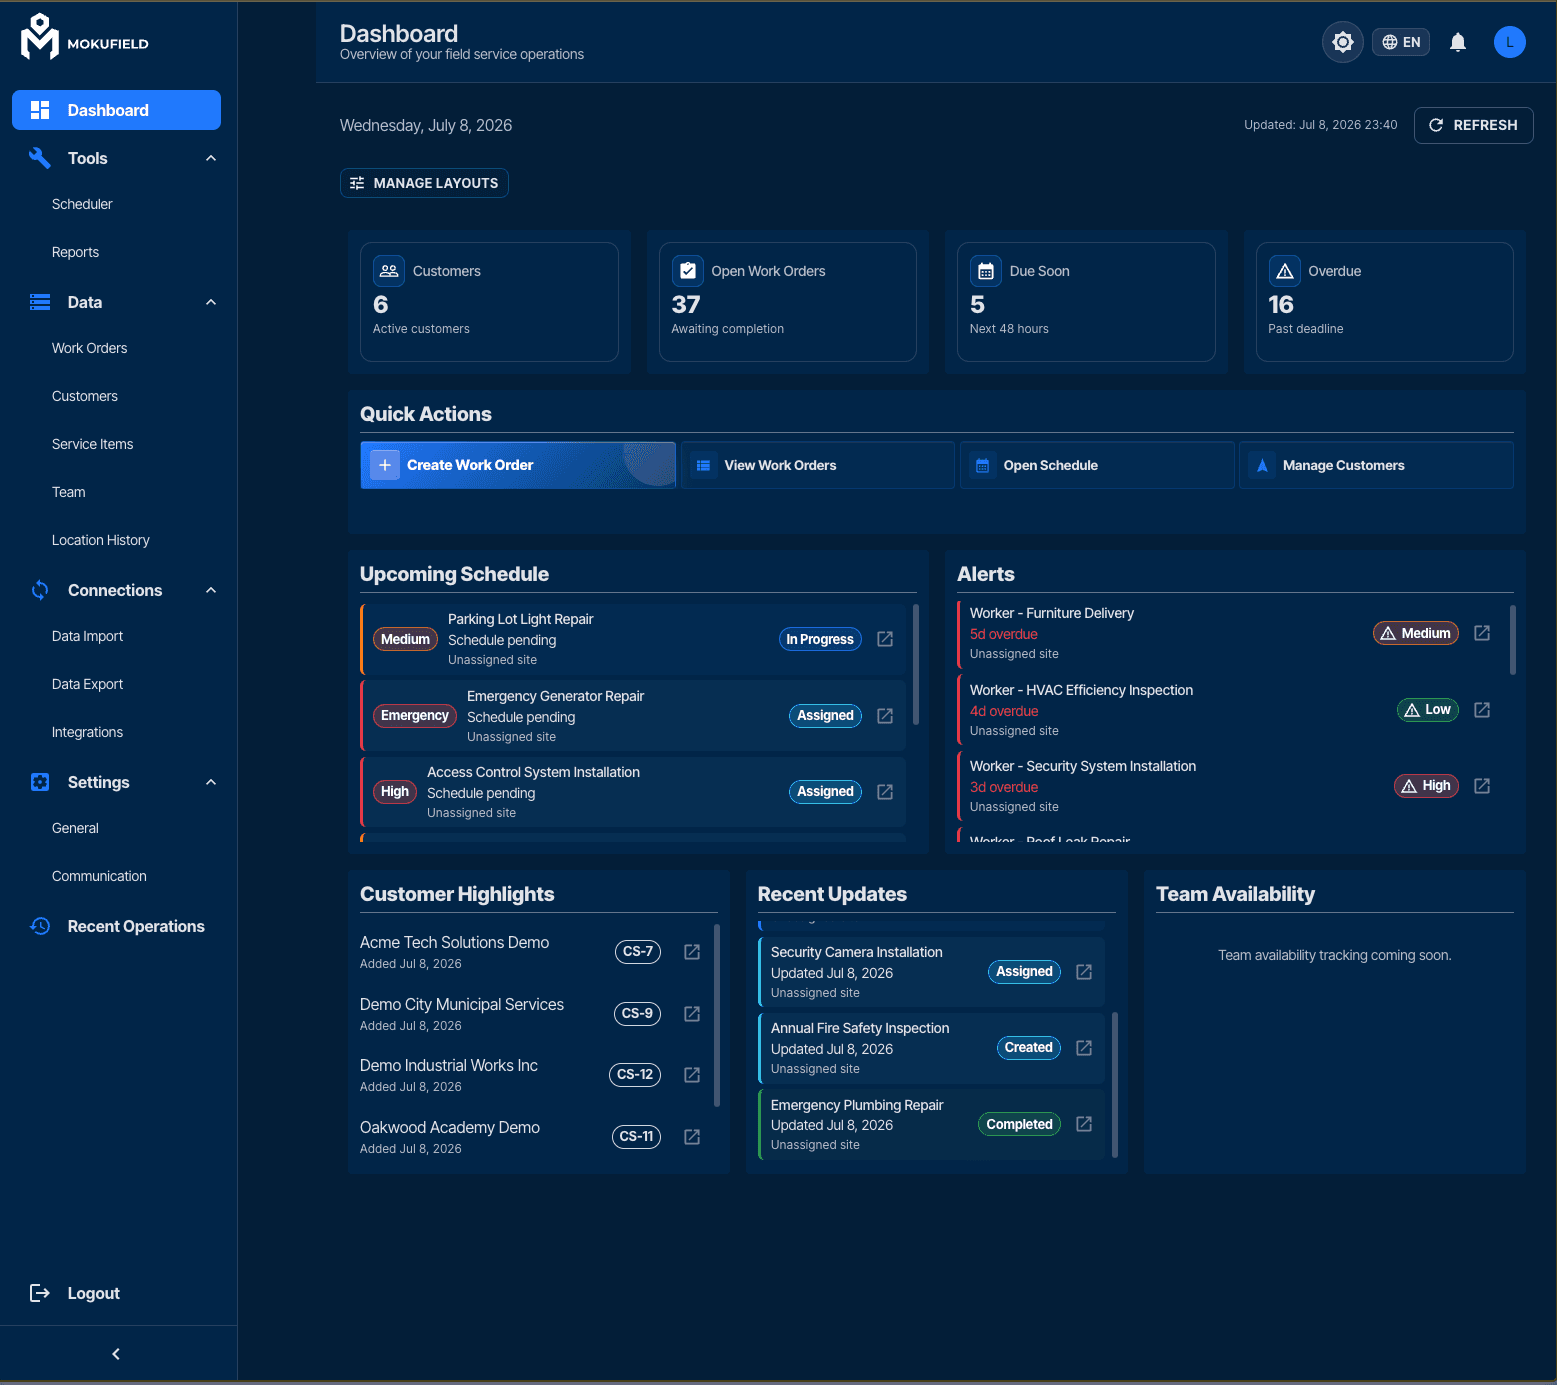Collapse the Connections section
Viewport: 1557px width, 1385px height.
click(x=211, y=590)
